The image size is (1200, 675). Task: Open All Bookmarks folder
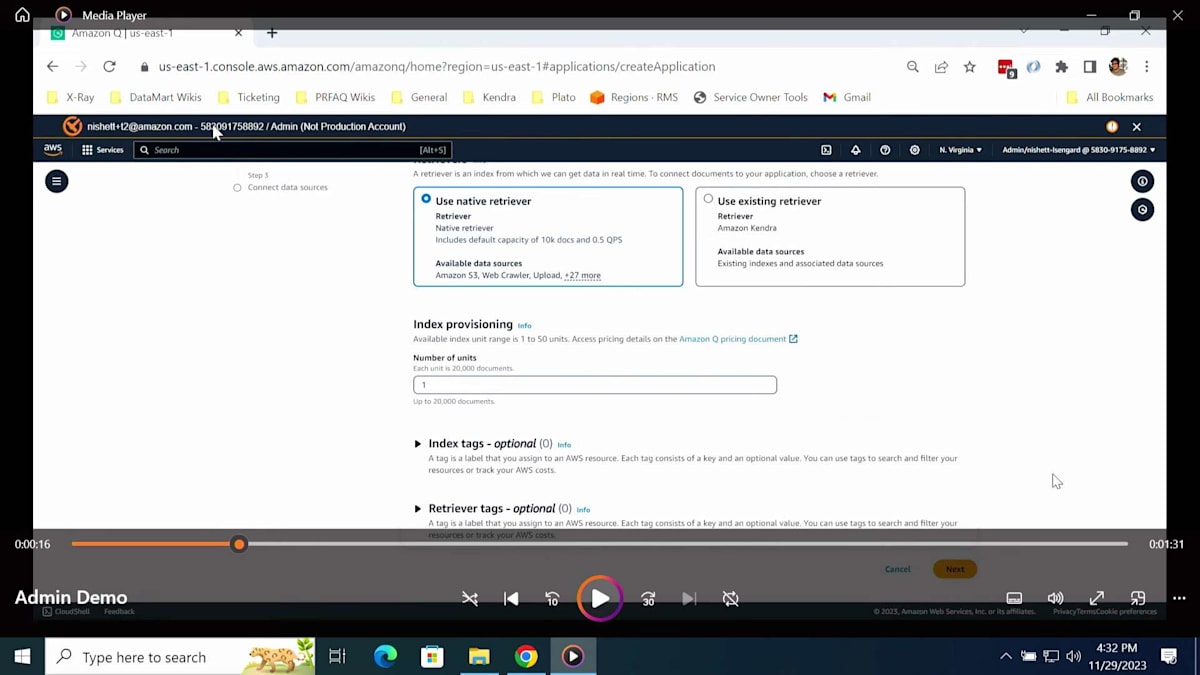click(x=1110, y=97)
